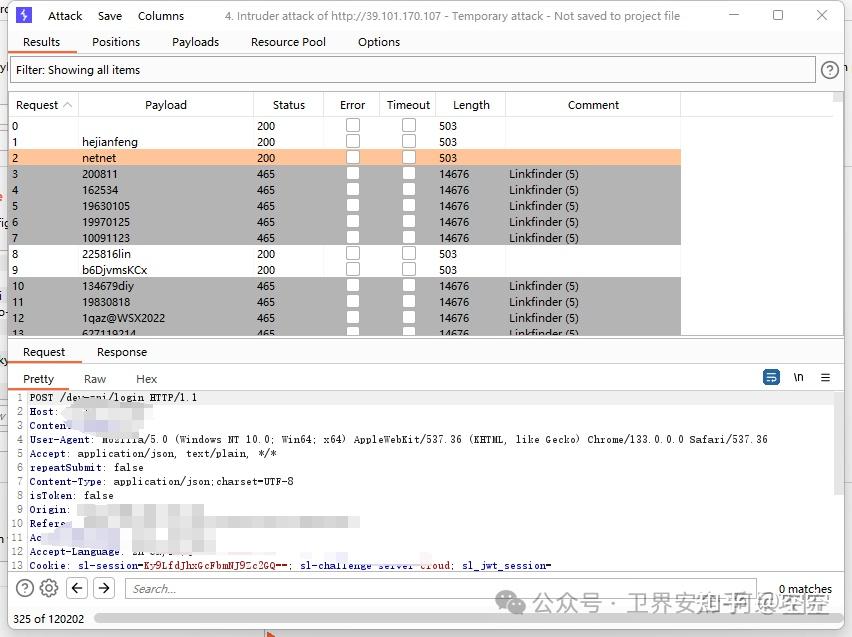Click the Filter: Showing all items bar
Screen dimensions: 852x637
tap(413, 70)
